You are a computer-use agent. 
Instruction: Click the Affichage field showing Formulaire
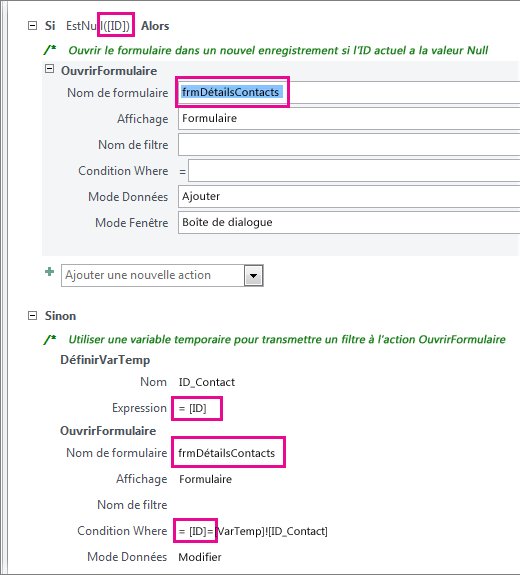(x=349, y=119)
